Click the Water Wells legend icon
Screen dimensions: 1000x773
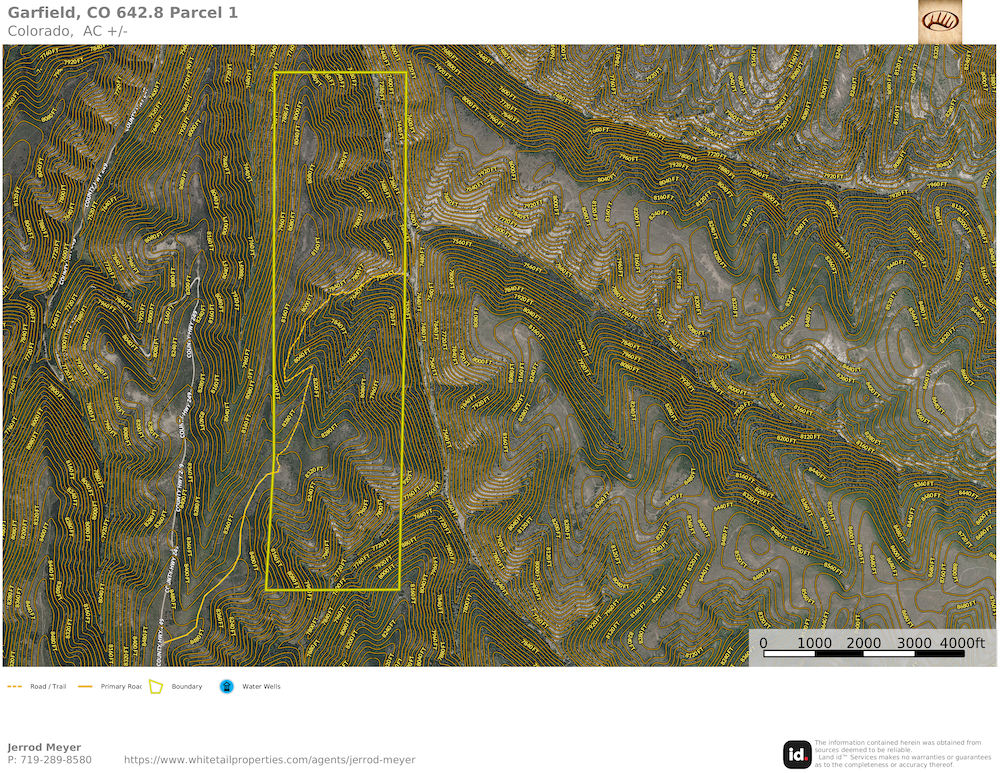pyautogui.click(x=227, y=687)
